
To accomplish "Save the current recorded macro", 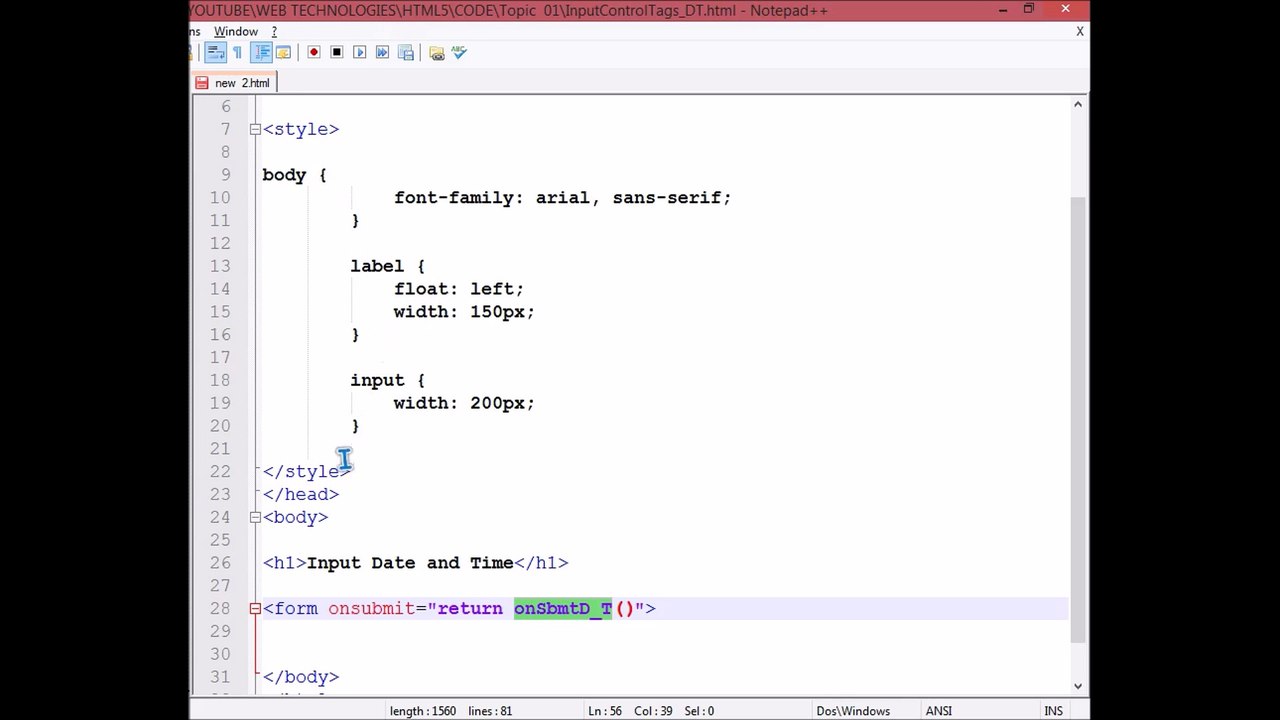I will (x=405, y=52).
